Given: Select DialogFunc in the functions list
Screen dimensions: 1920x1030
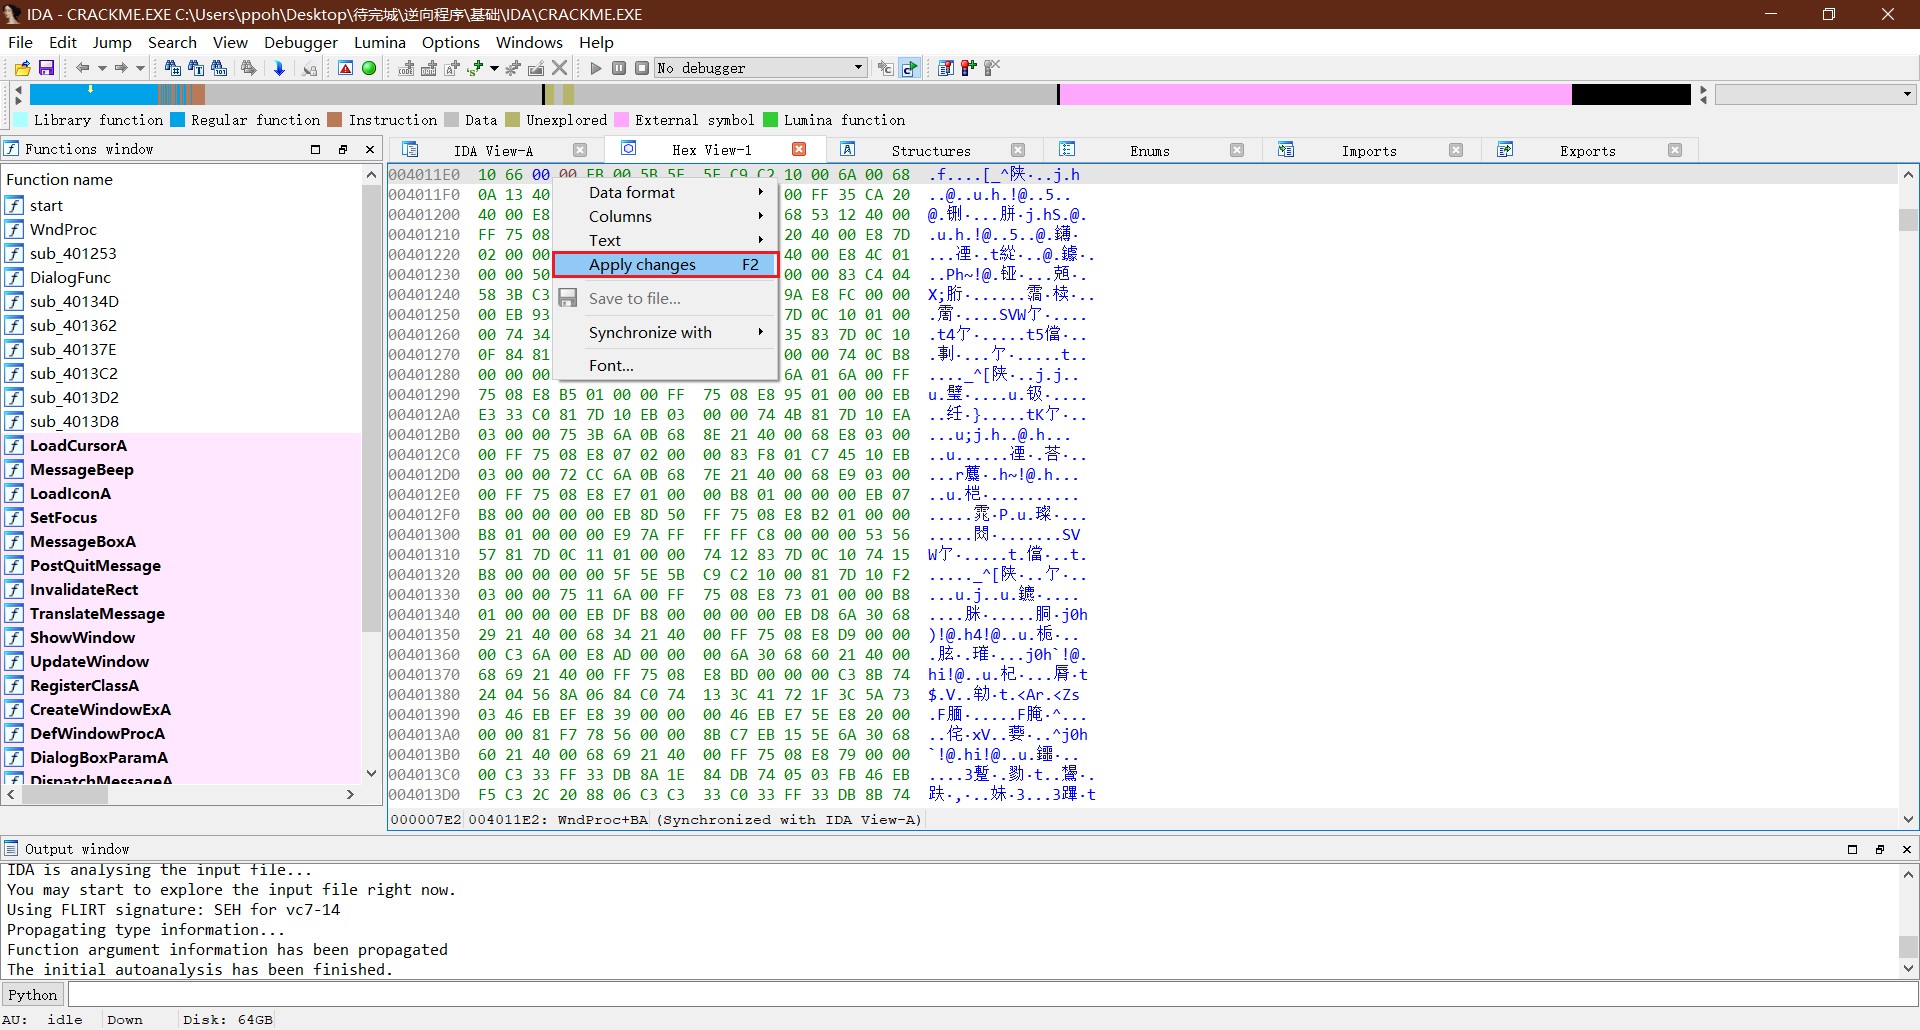Looking at the screenshot, I should click(70, 277).
